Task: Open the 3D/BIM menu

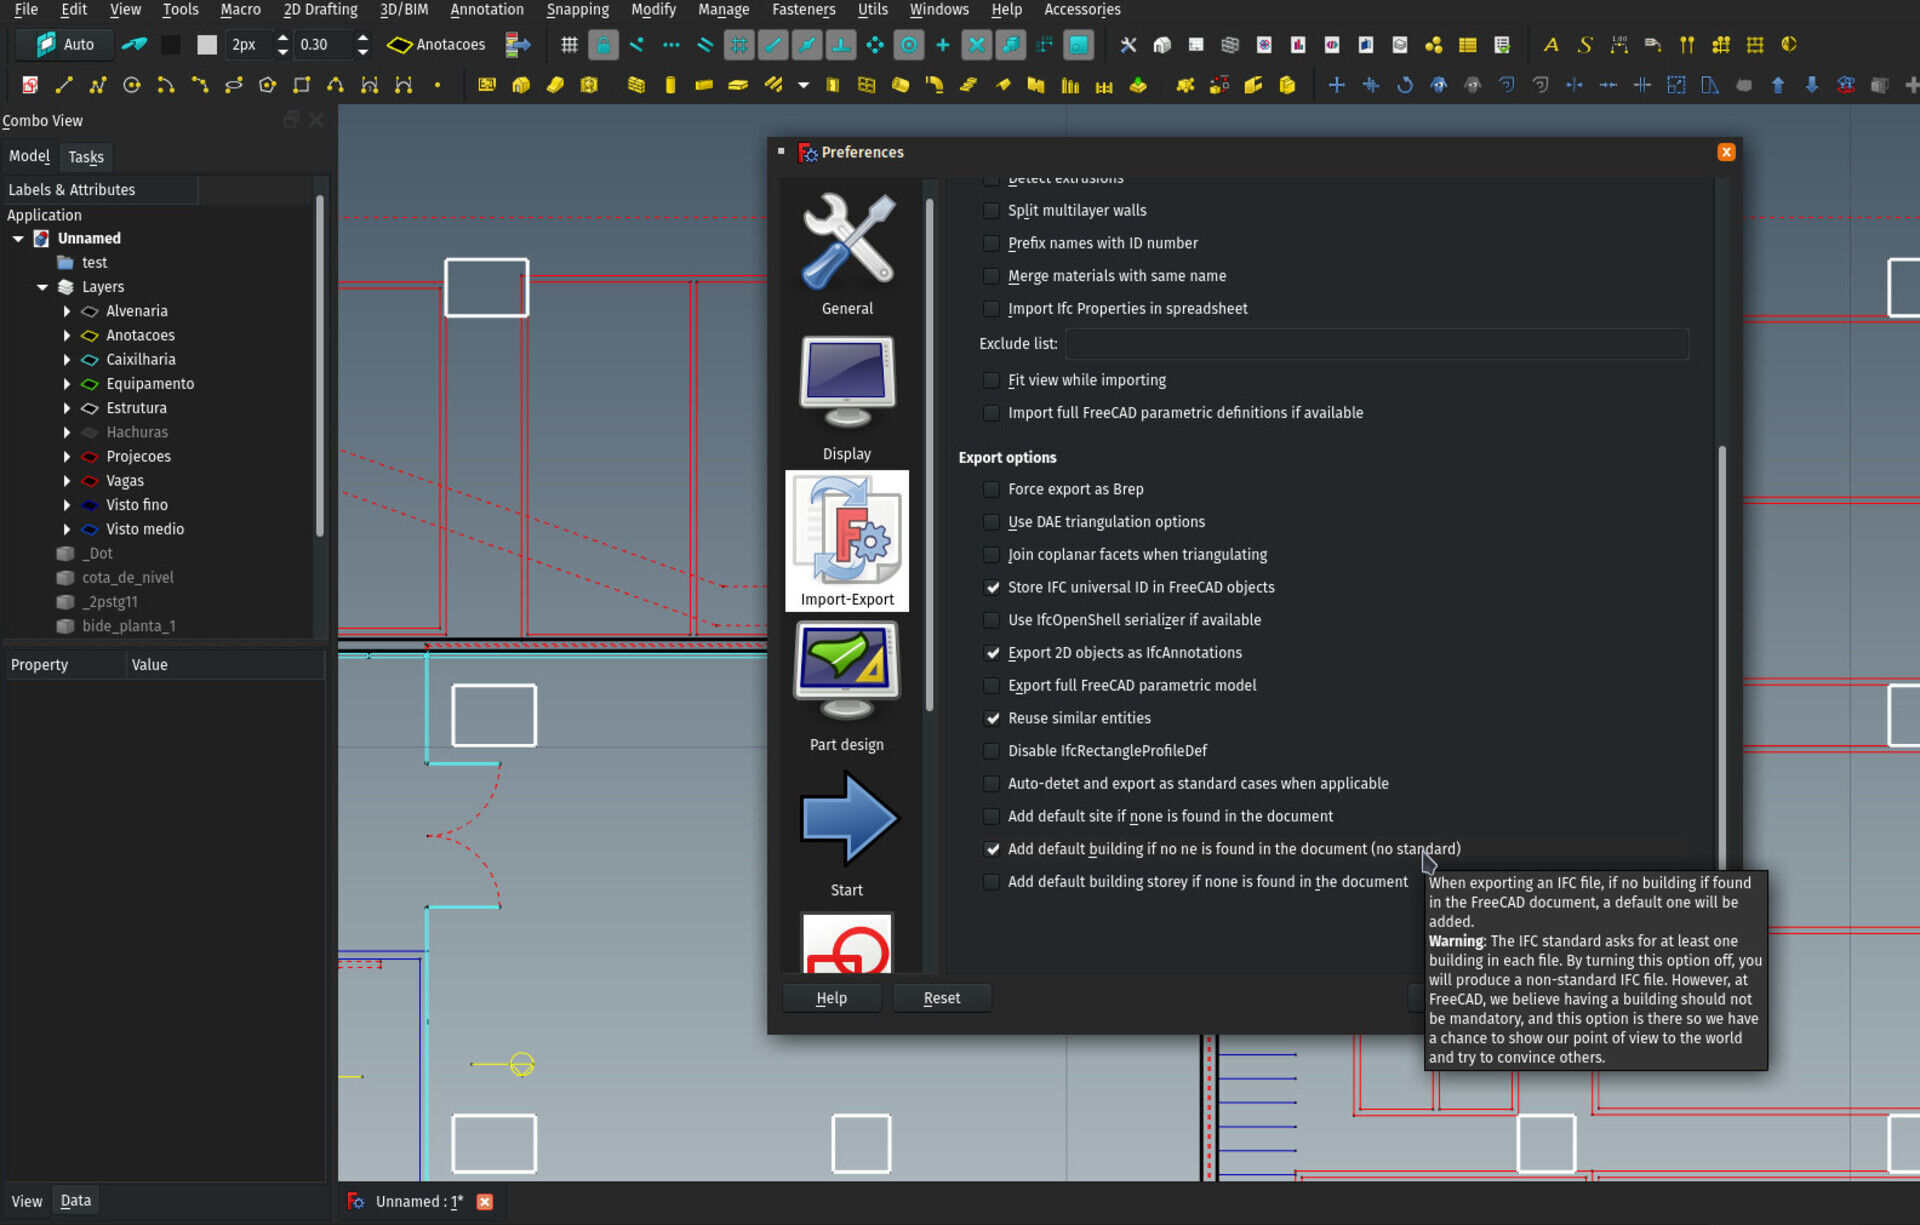Action: pyautogui.click(x=404, y=10)
